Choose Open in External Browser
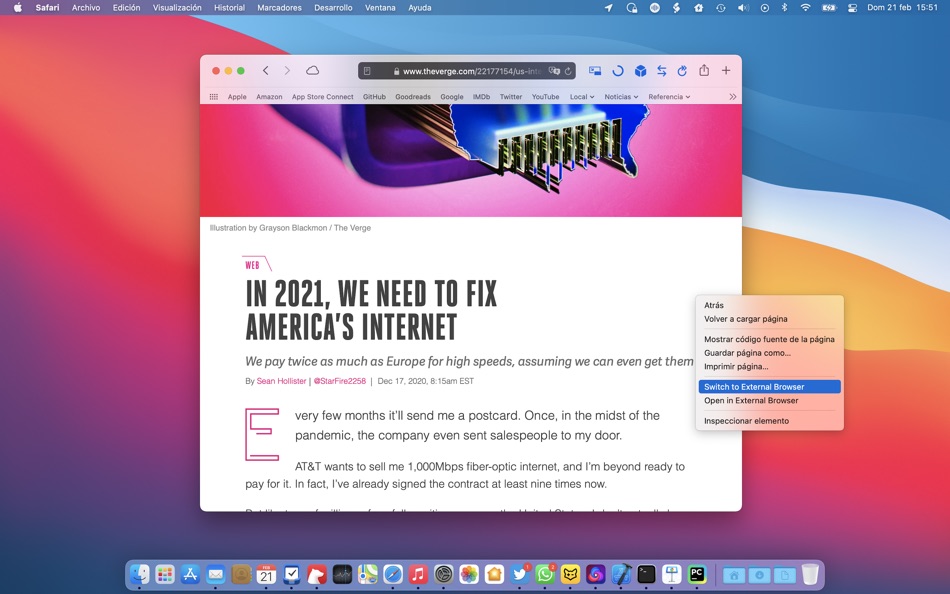 [769, 401]
